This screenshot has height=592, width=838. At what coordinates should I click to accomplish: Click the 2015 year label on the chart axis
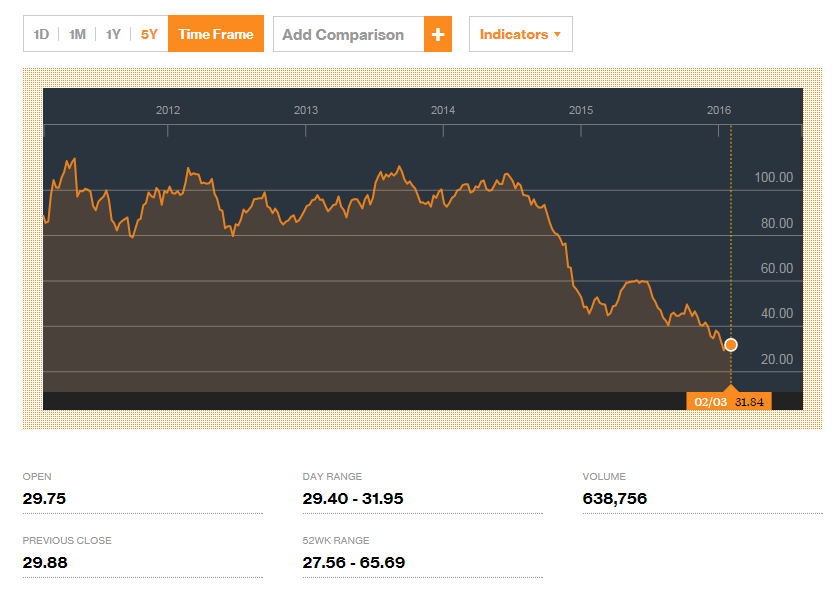581,110
